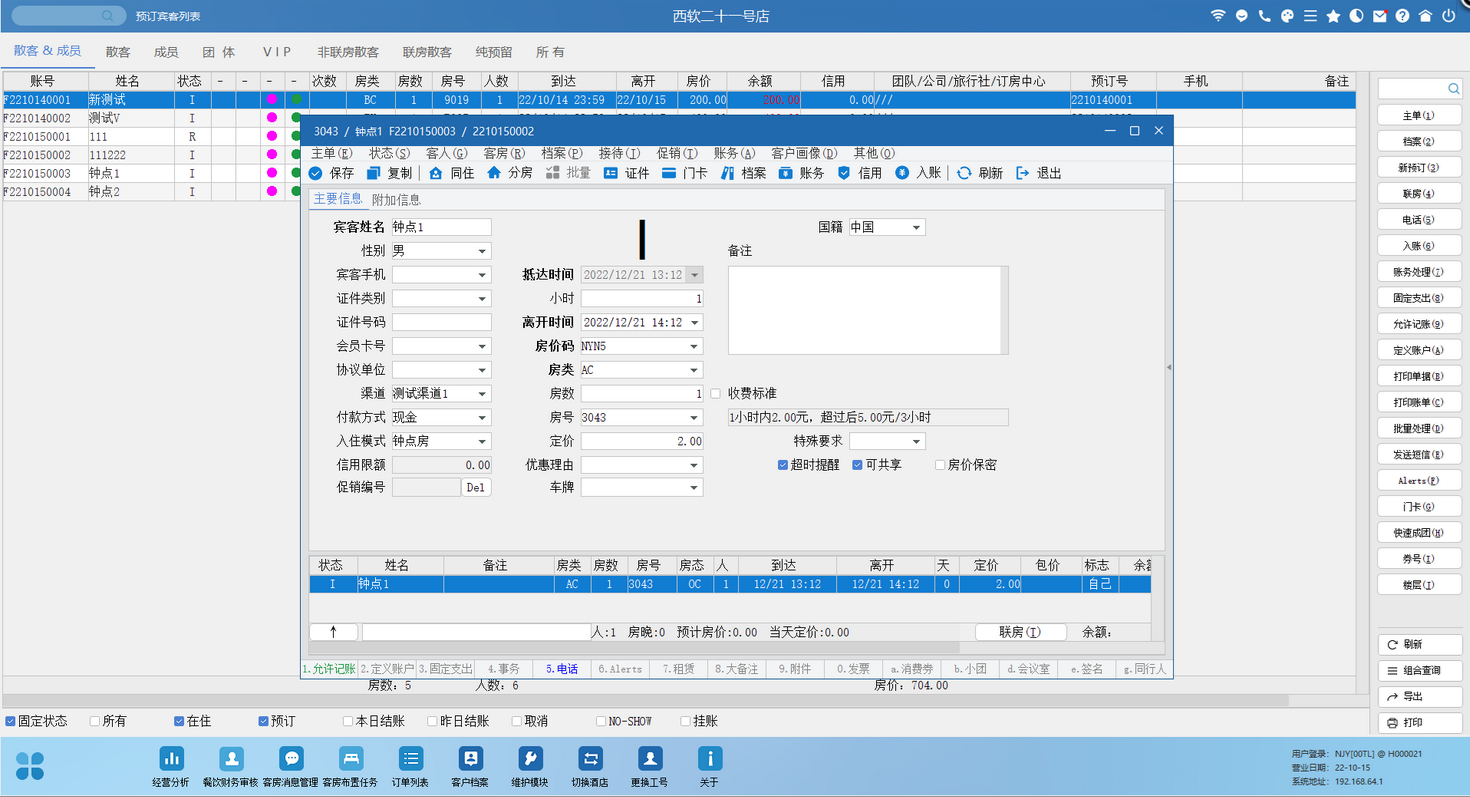
Task: Click the 入账 post-charge toolbar icon
Action: click(902, 173)
